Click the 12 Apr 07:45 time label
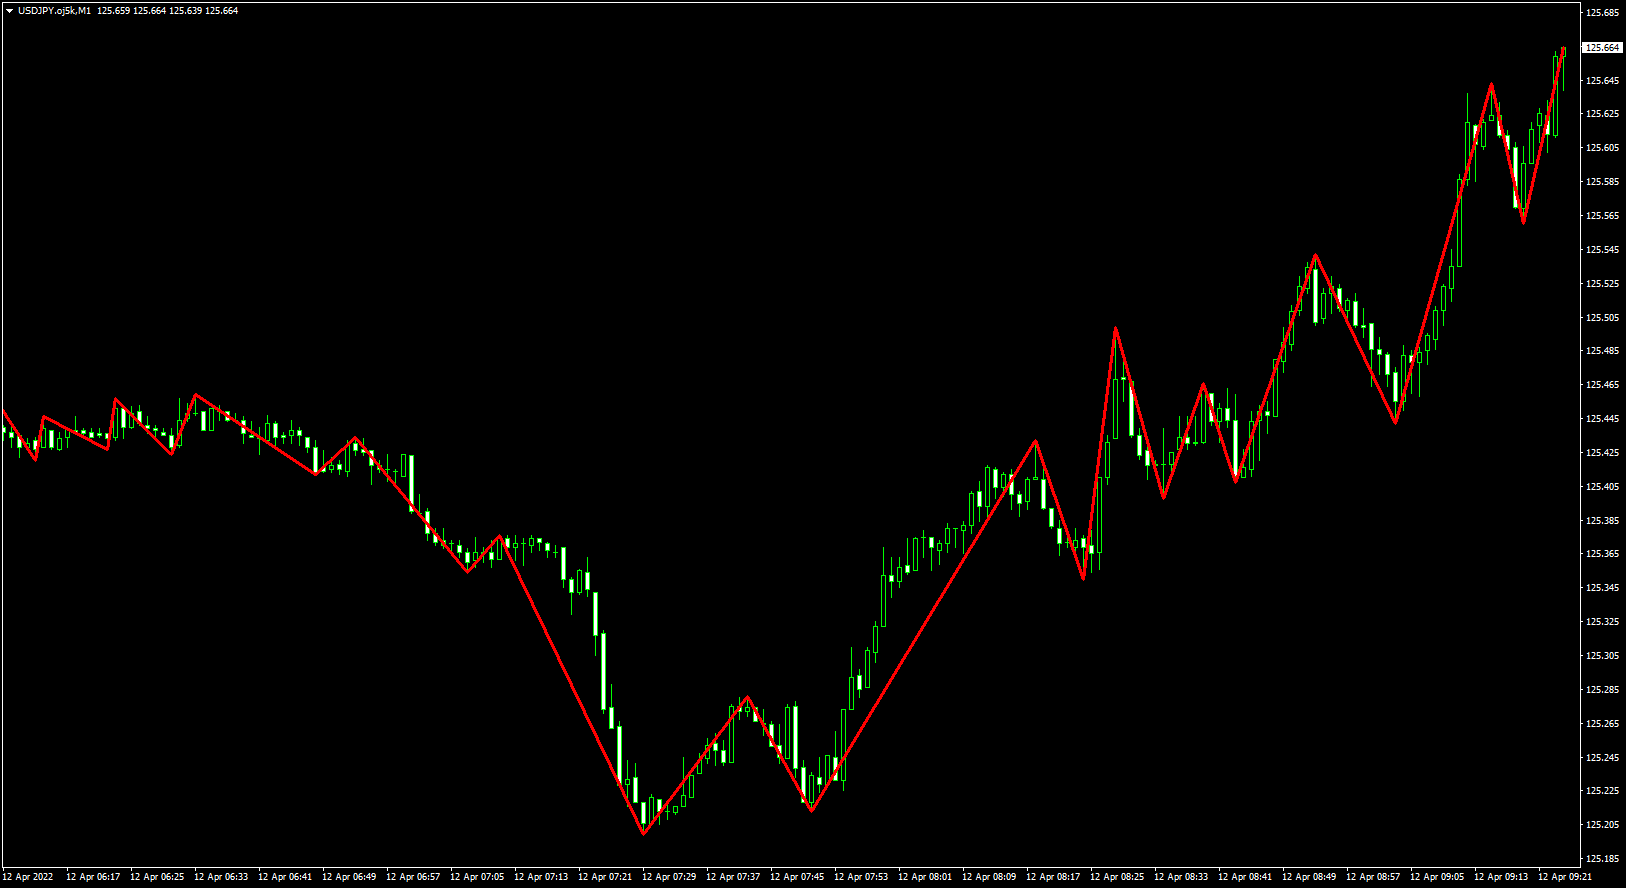 click(797, 877)
